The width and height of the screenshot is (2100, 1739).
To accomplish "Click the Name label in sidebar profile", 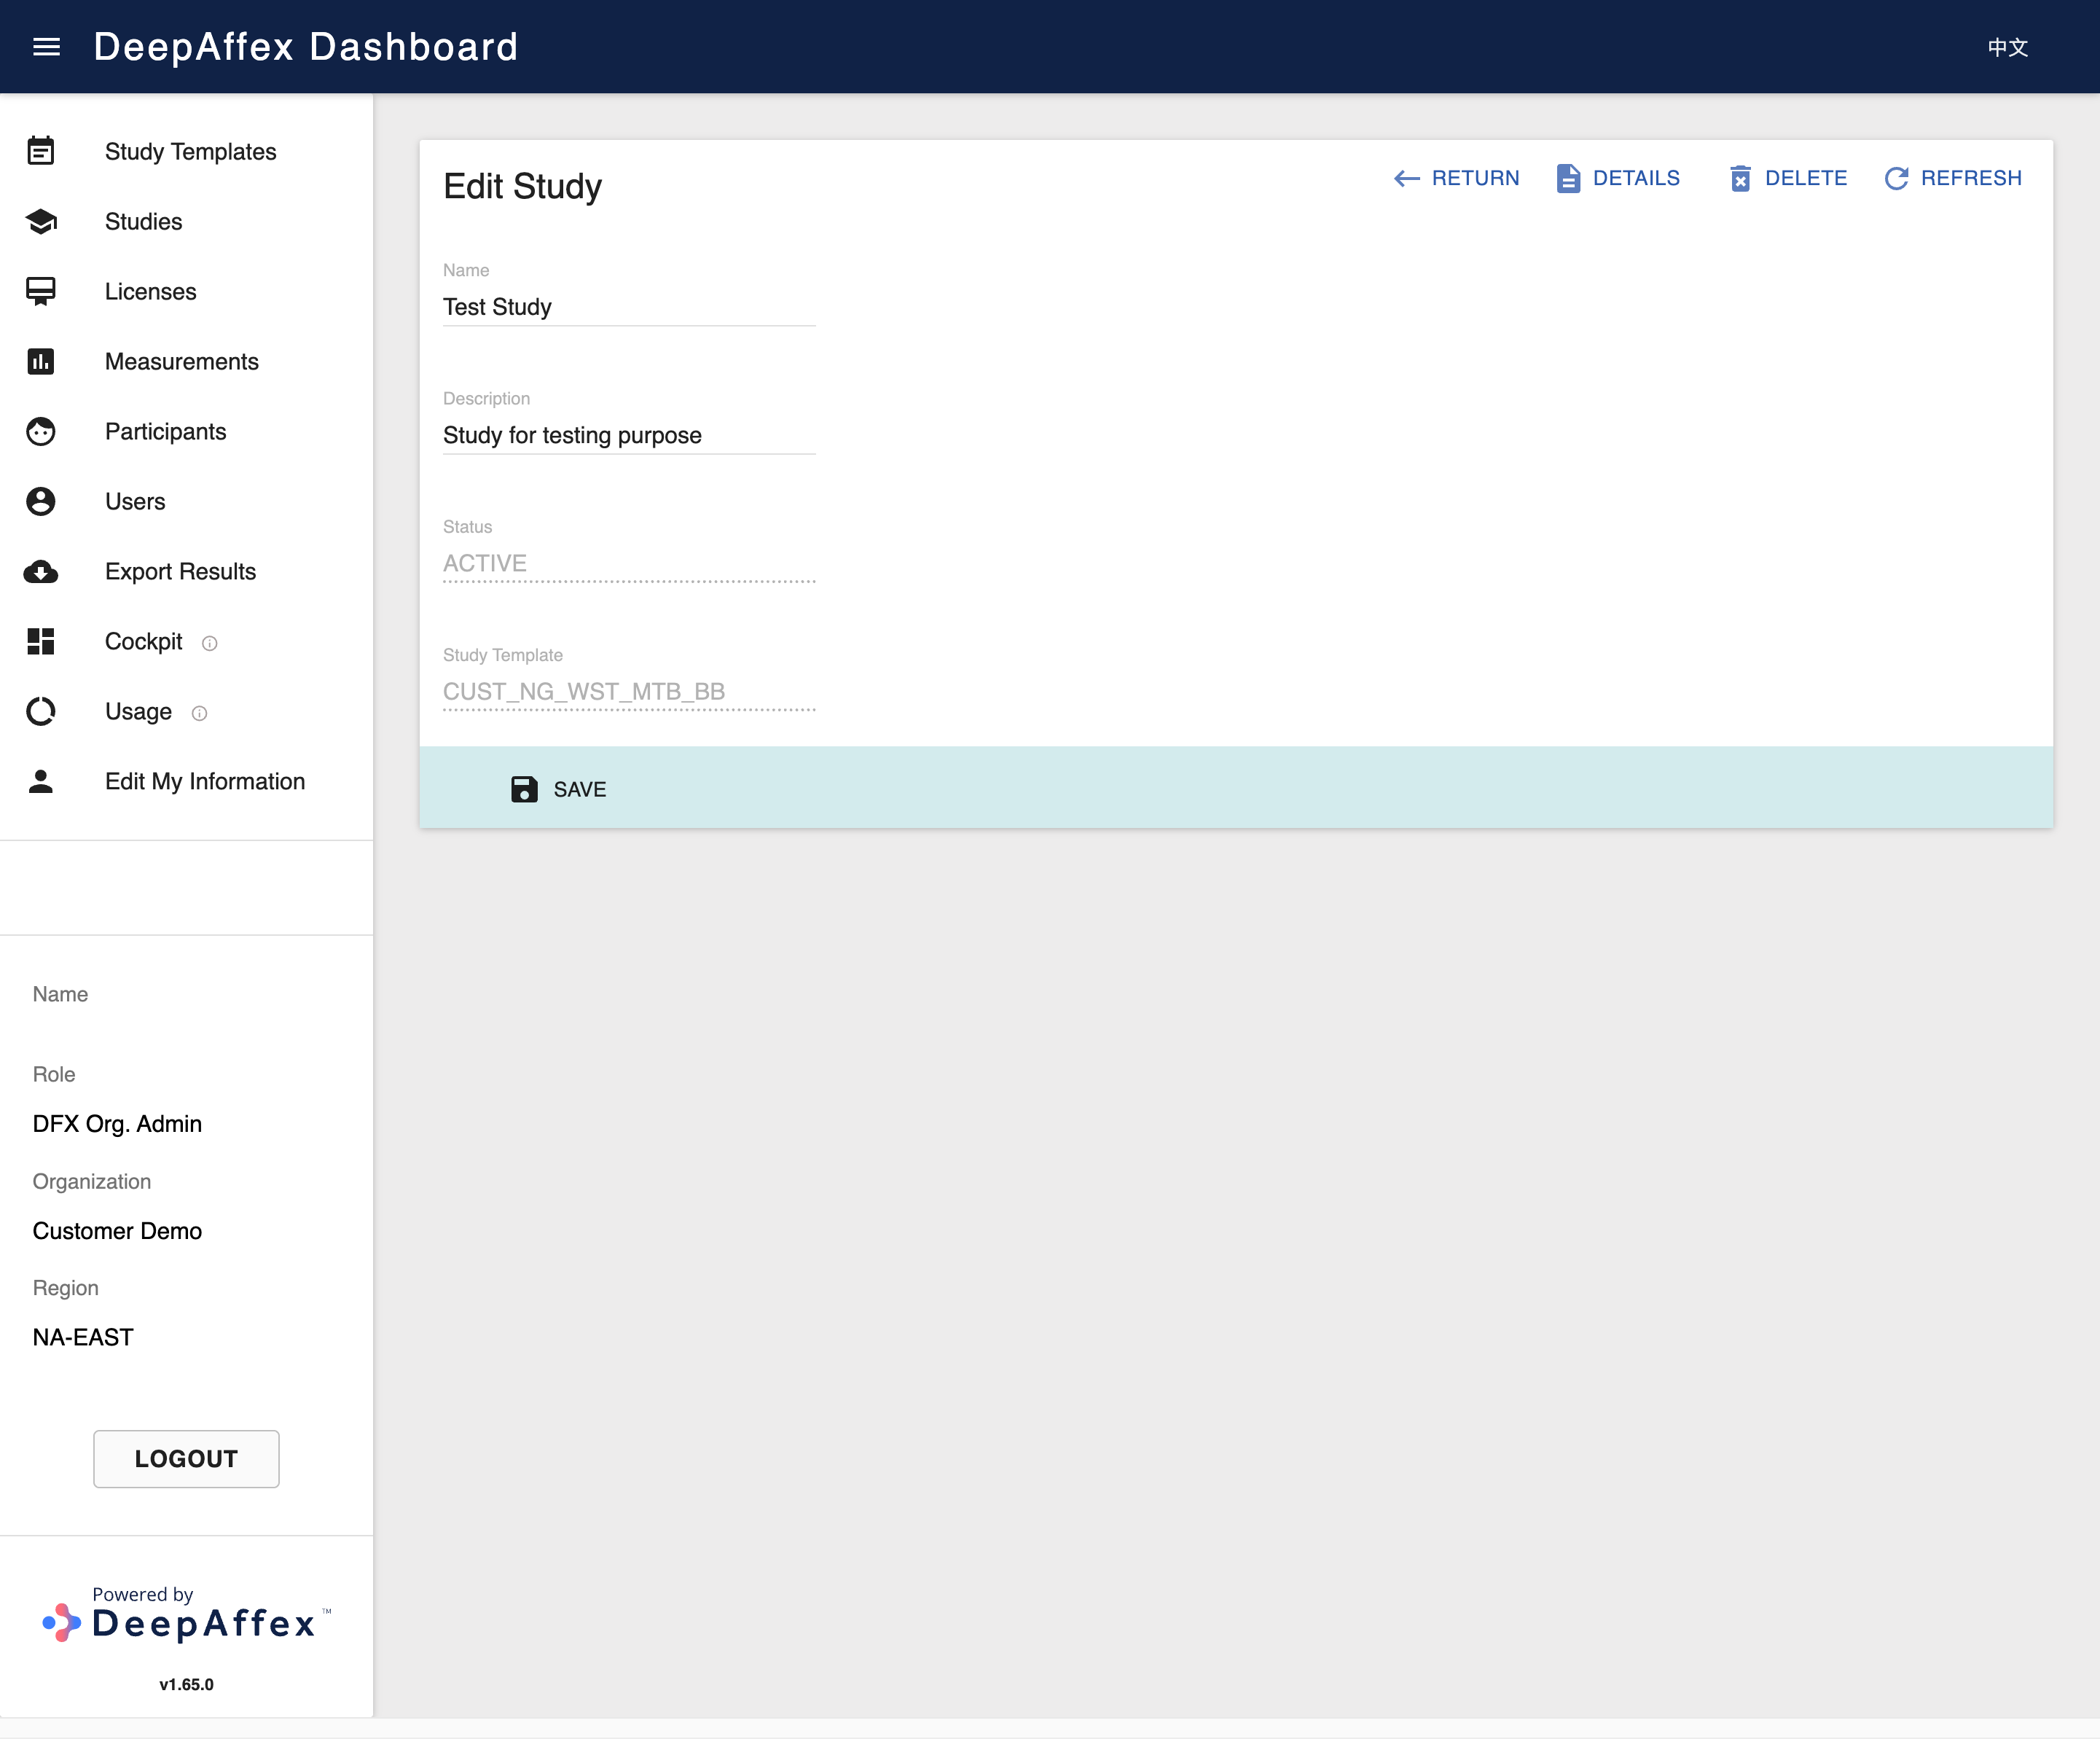I will [60, 994].
